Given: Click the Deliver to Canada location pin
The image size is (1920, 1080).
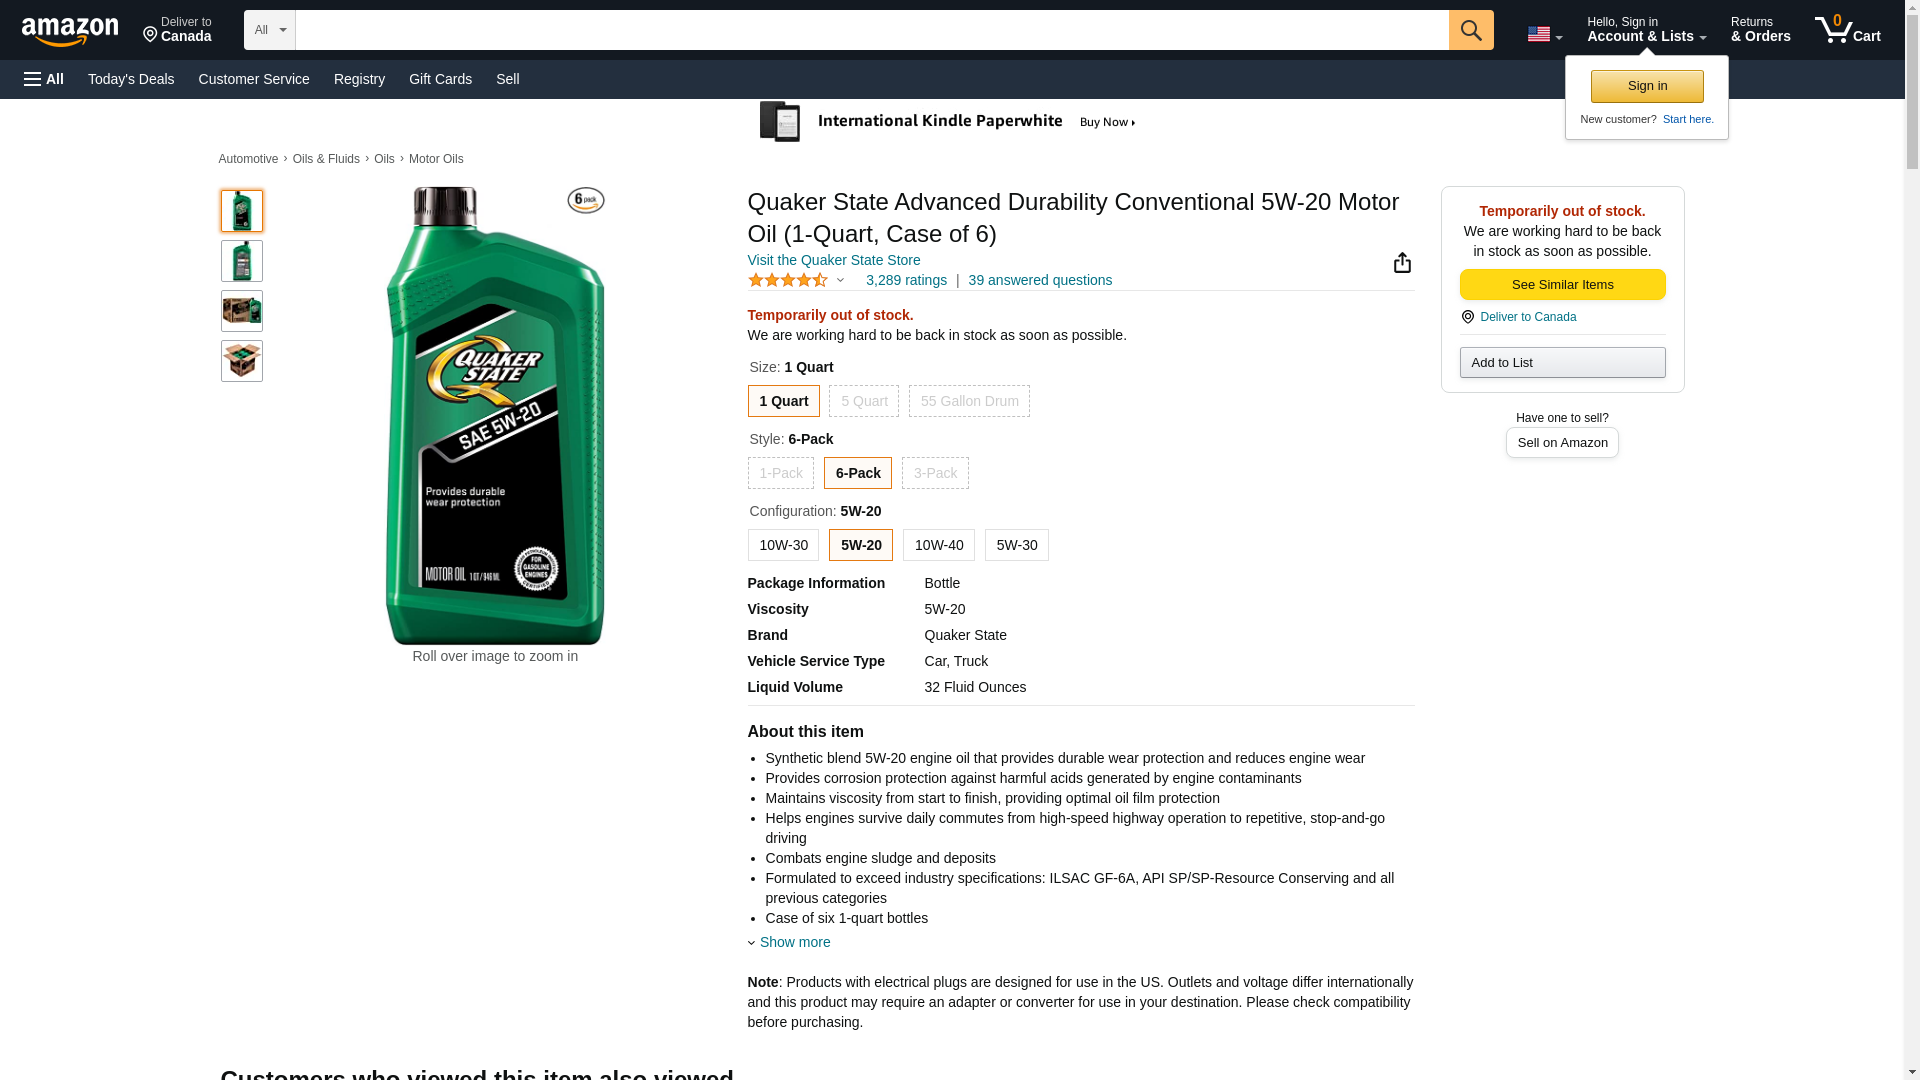Looking at the screenshot, I should (1467, 317).
